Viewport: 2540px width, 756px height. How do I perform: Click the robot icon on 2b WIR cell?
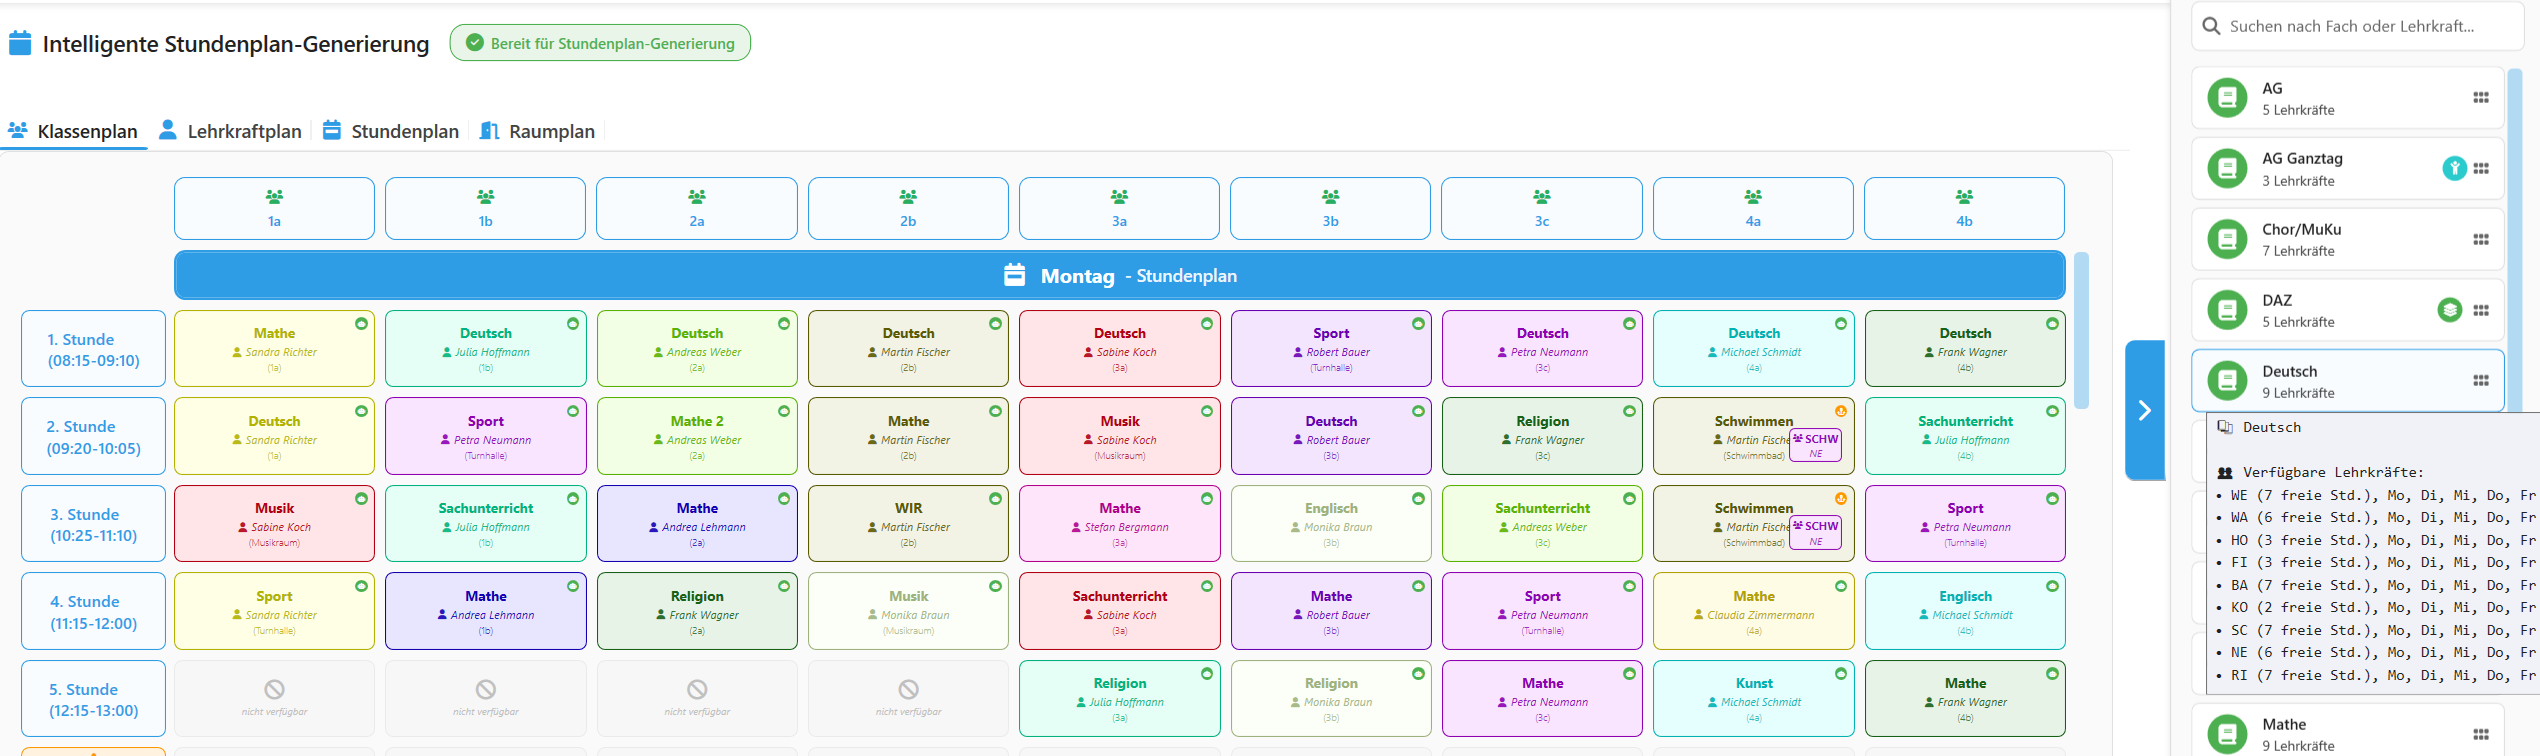point(995,499)
